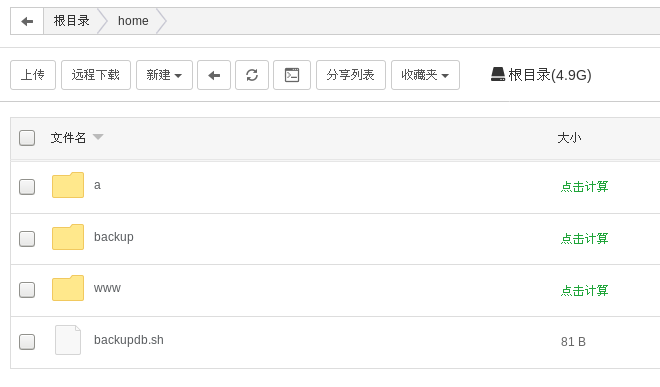Check the box for backup folder
Image resolution: width=660 pixels, height=387 pixels.
27,239
